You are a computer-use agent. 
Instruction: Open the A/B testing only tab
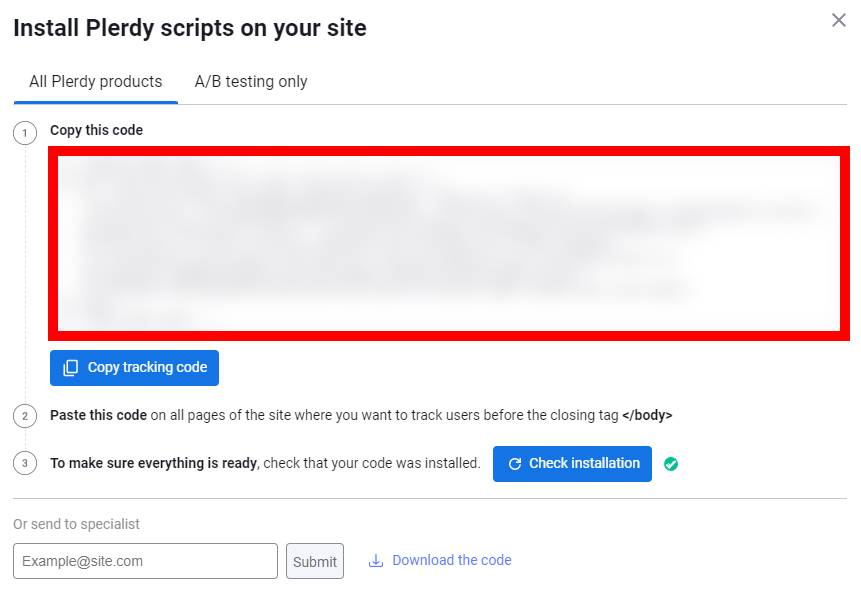click(251, 82)
